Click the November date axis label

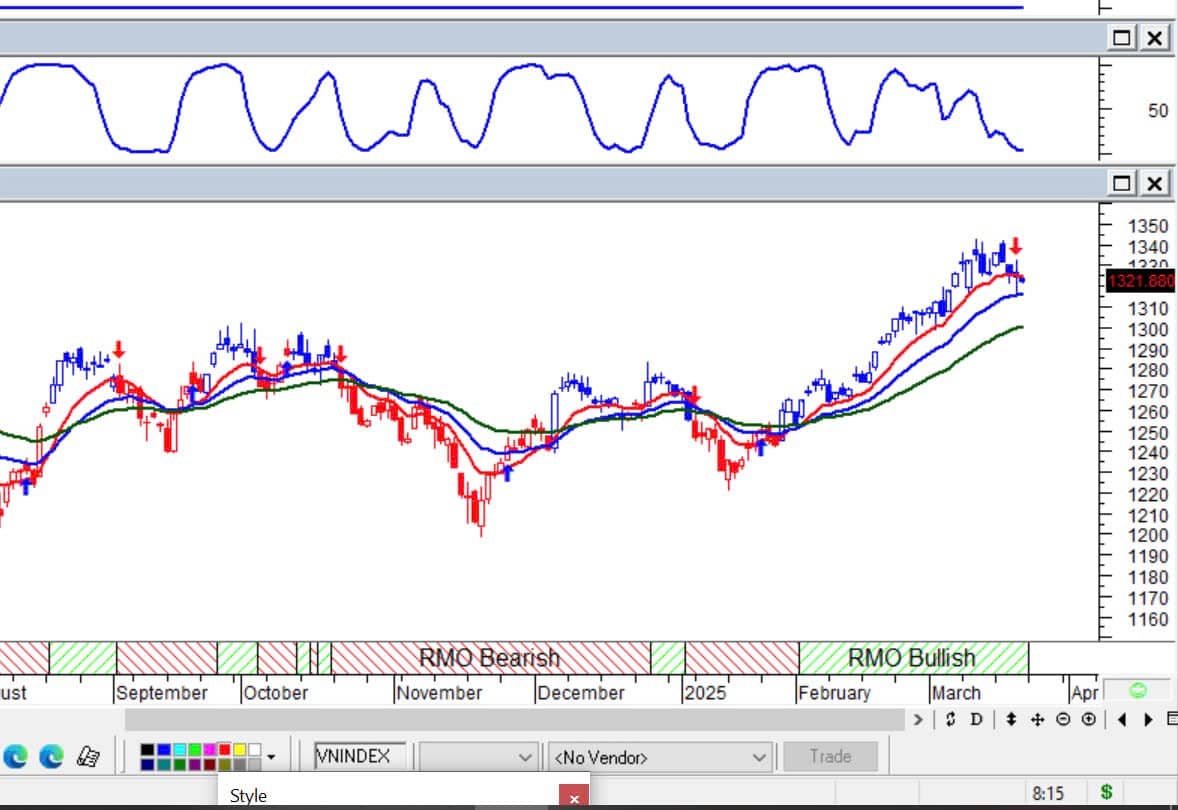point(439,693)
